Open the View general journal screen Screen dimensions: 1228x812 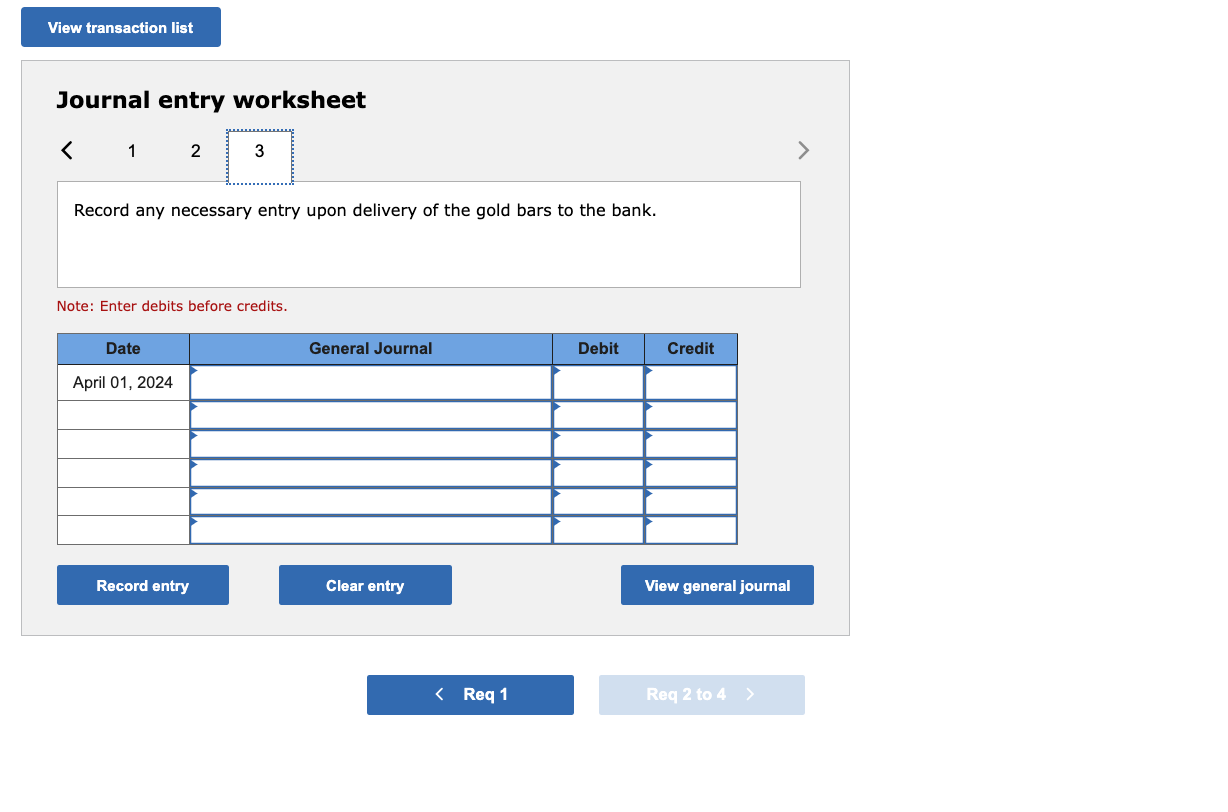(x=717, y=584)
